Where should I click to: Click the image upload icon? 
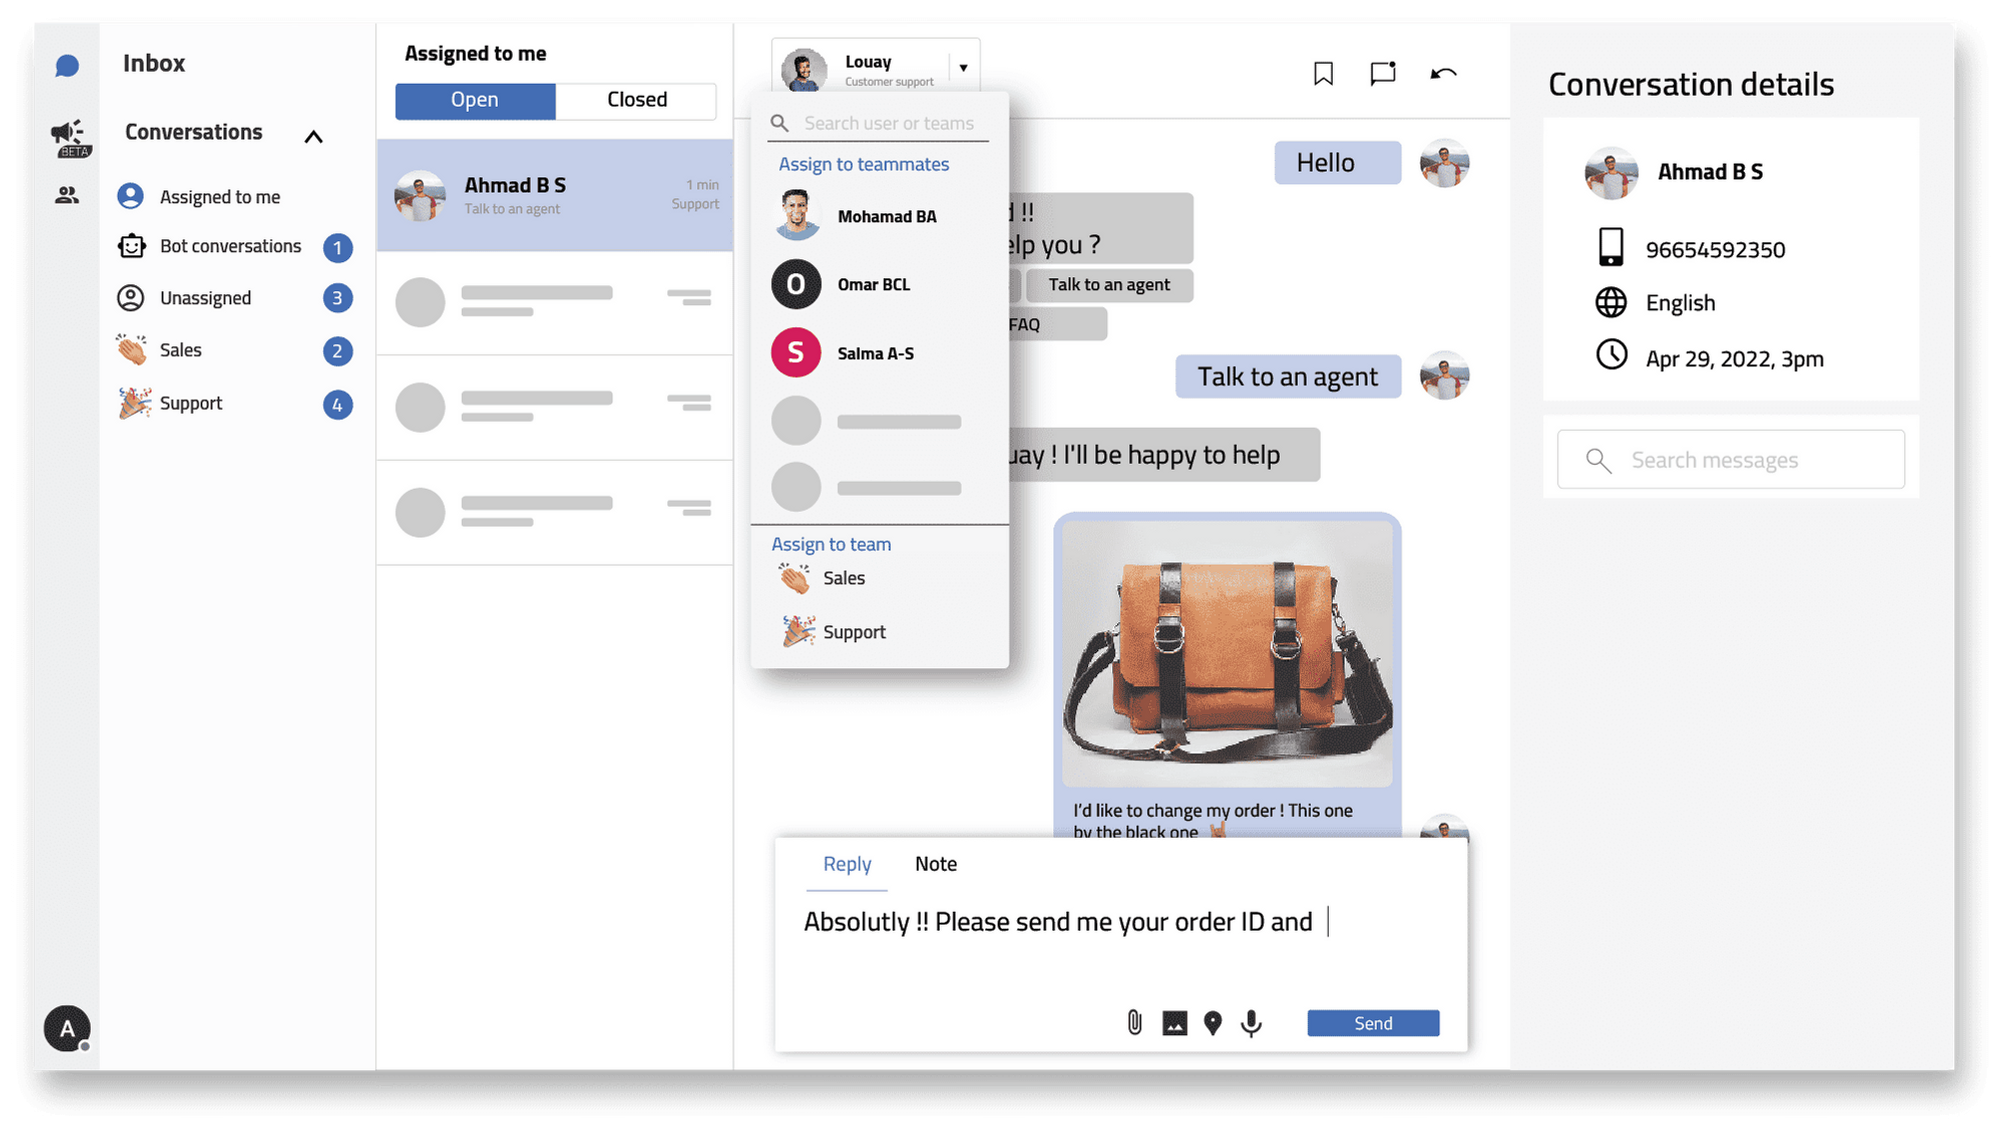coord(1174,1023)
